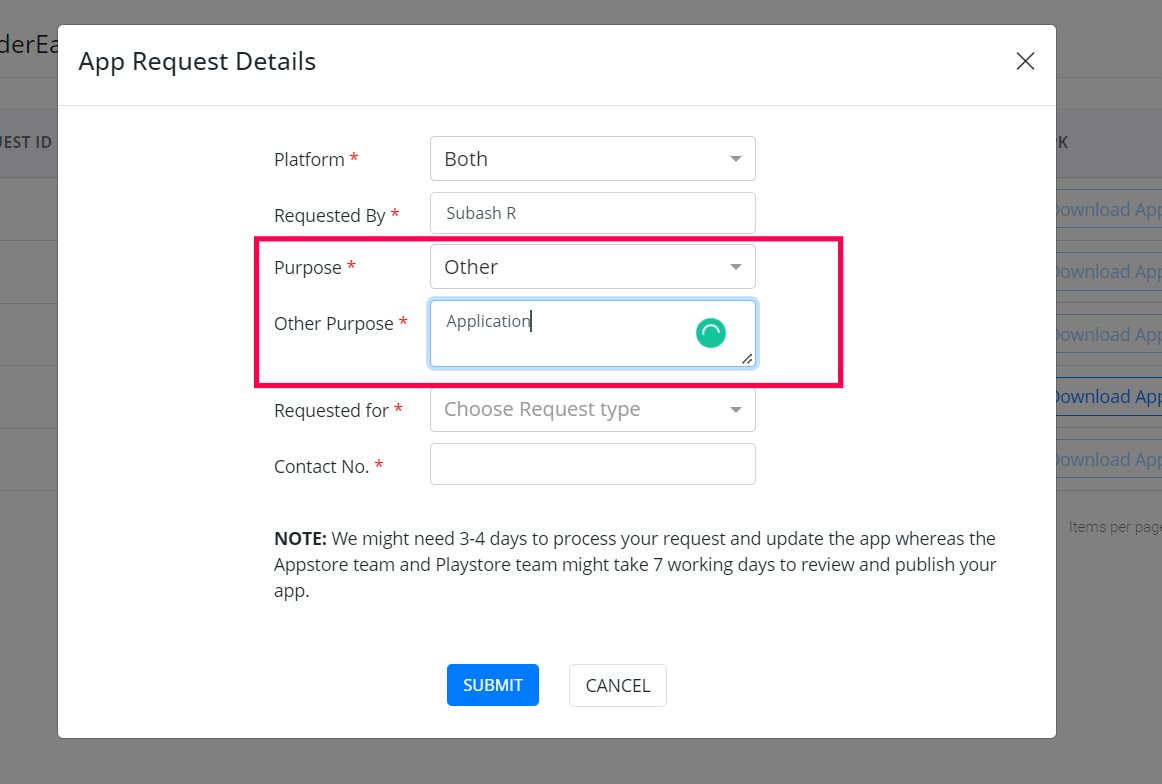1162x784 pixels.
Task: Click the NOTE text about processing time
Action: [x=635, y=564]
